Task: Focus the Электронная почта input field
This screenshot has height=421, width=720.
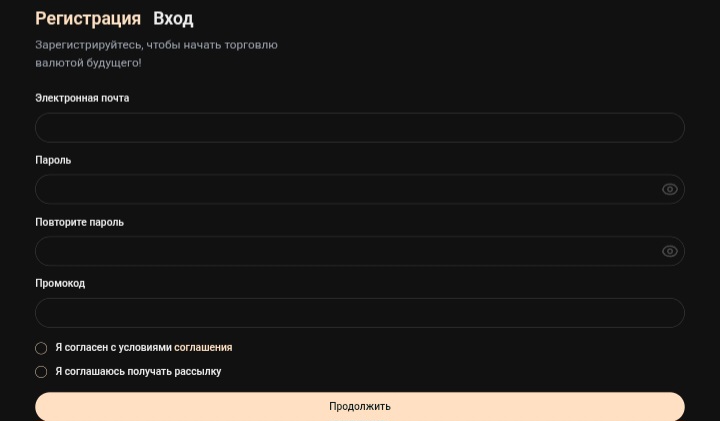Action: (x=360, y=128)
